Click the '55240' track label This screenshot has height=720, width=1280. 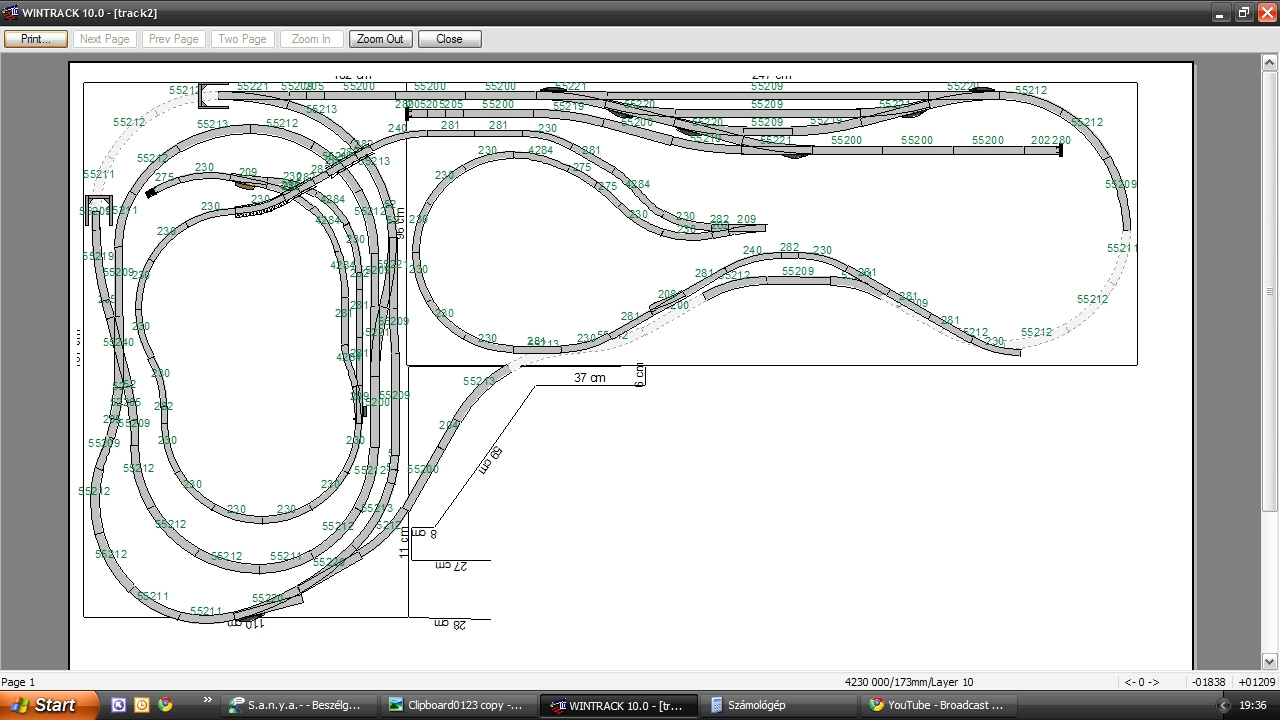click(x=118, y=342)
